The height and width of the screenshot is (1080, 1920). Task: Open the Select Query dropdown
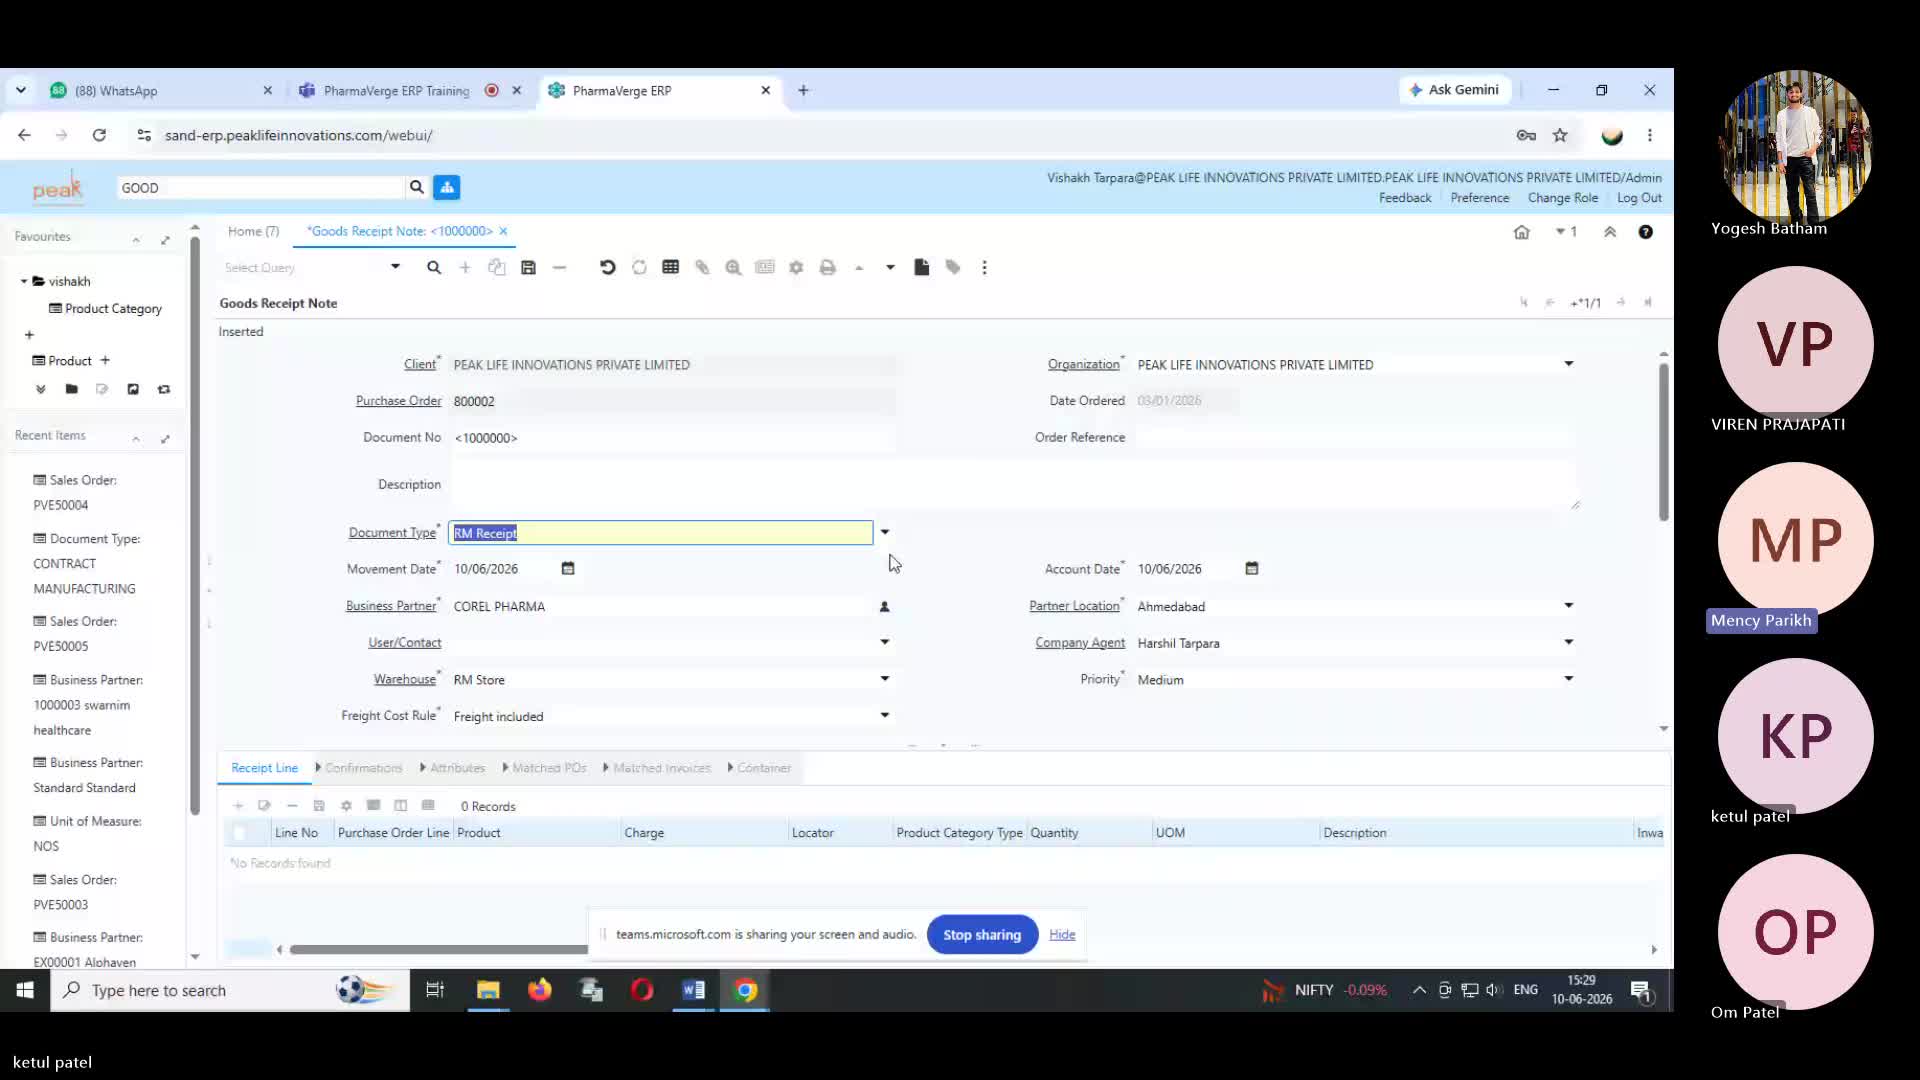pyautogui.click(x=395, y=267)
